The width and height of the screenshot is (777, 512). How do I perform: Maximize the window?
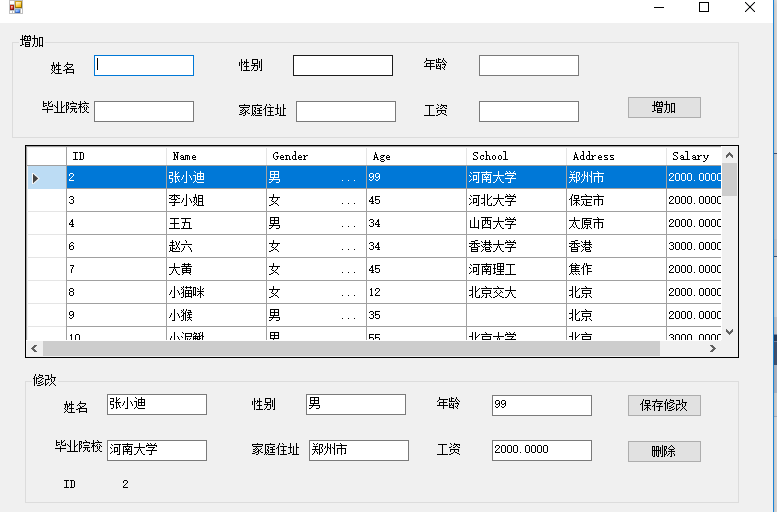(x=704, y=7)
